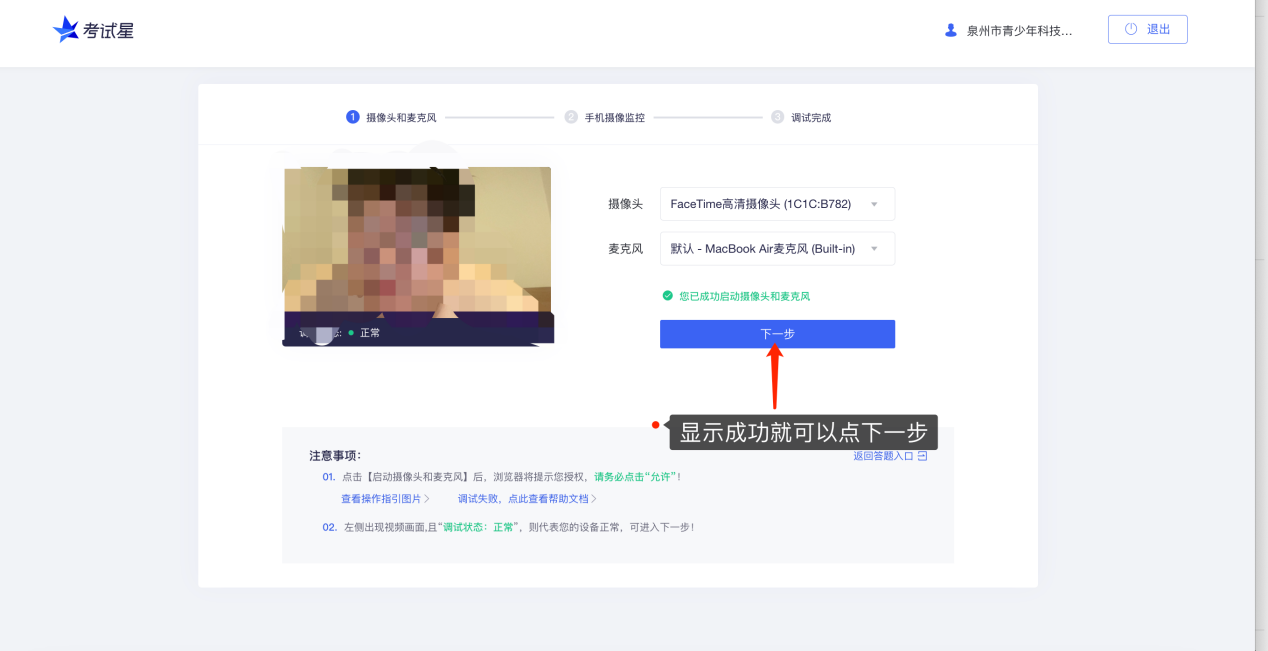Click the arrow on microphone selector
This screenshot has width=1268, height=651.
point(874,249)
